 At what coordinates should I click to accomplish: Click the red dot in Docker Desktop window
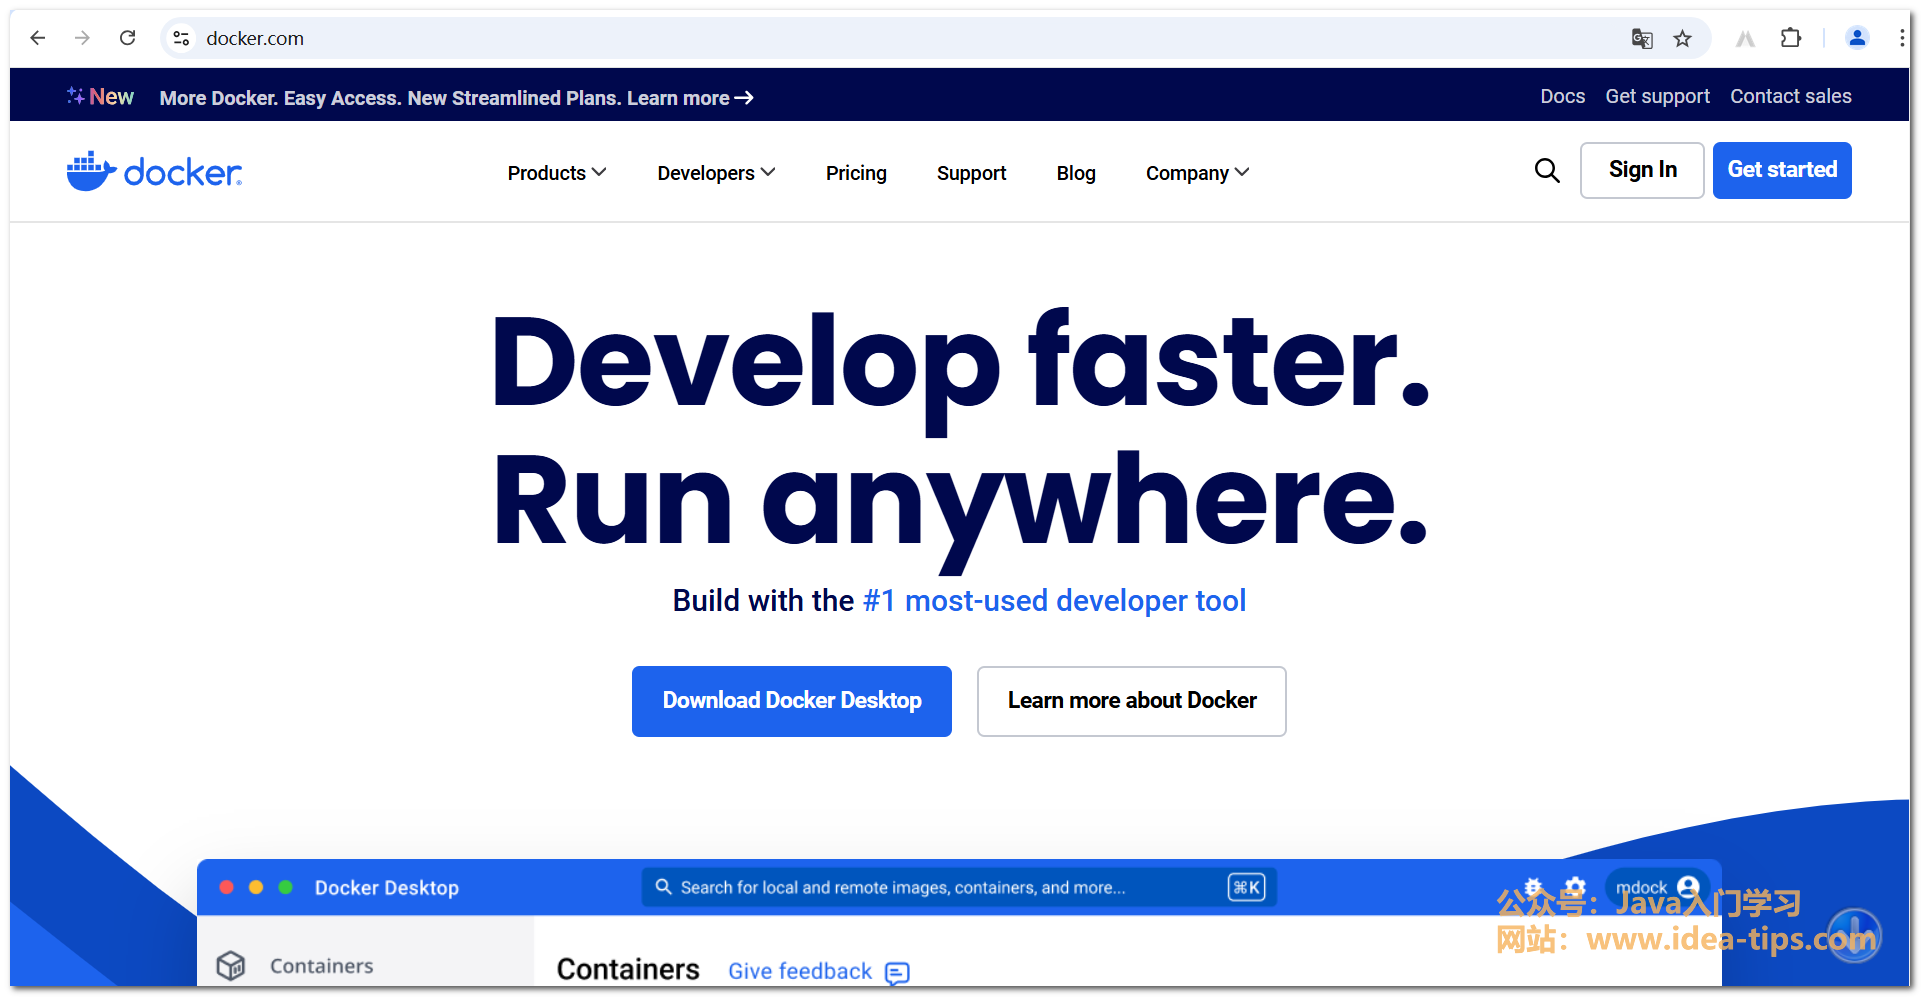[227, 887]
